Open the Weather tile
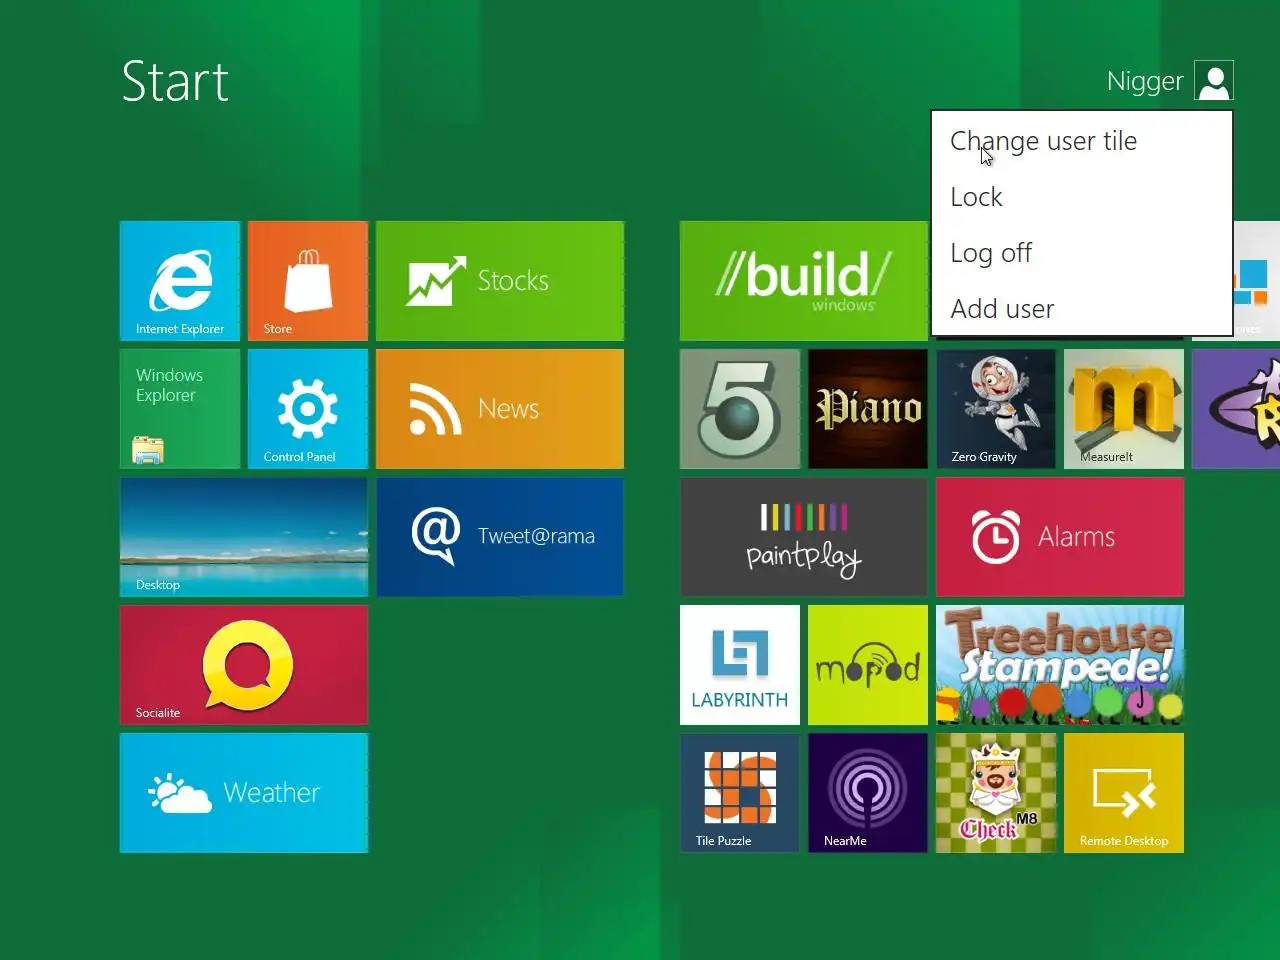 click(x=244, y=793)
